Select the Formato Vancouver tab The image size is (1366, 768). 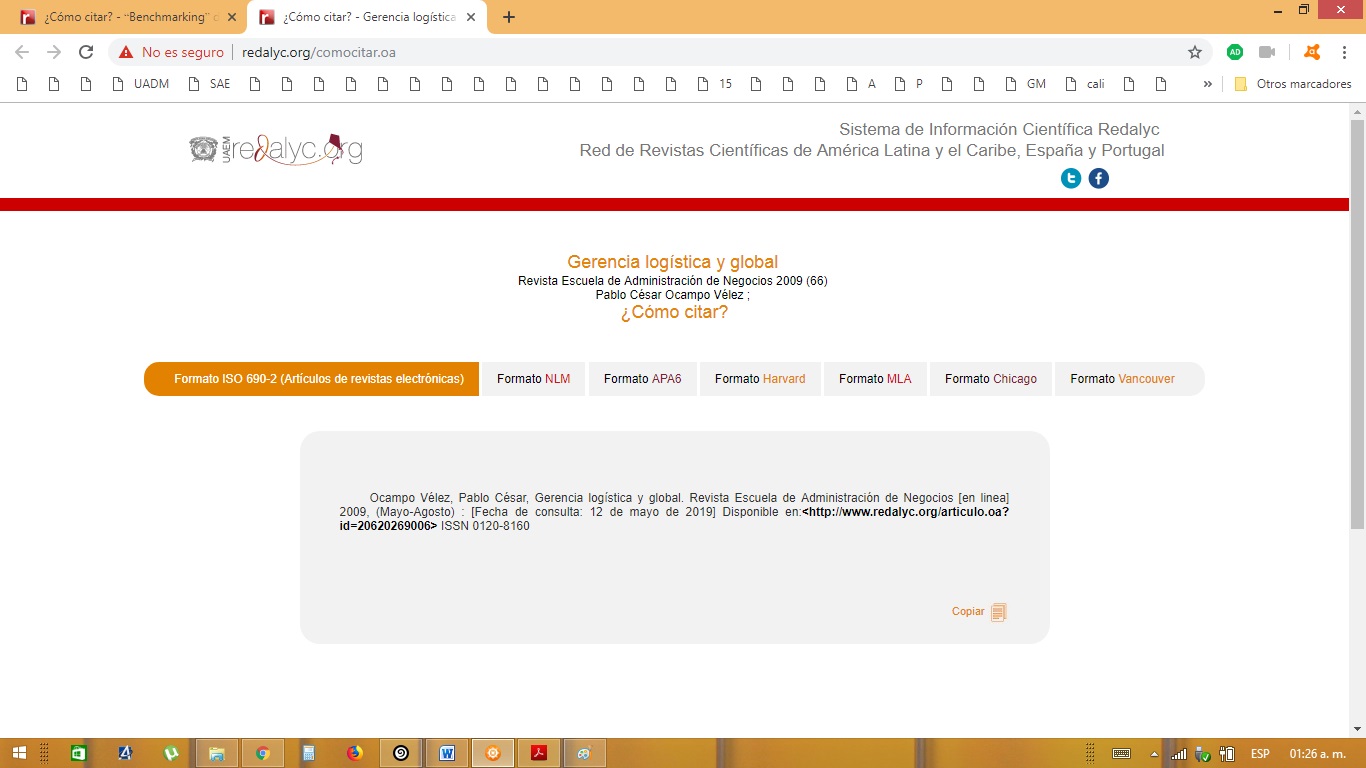click(x=1122, y=379)
